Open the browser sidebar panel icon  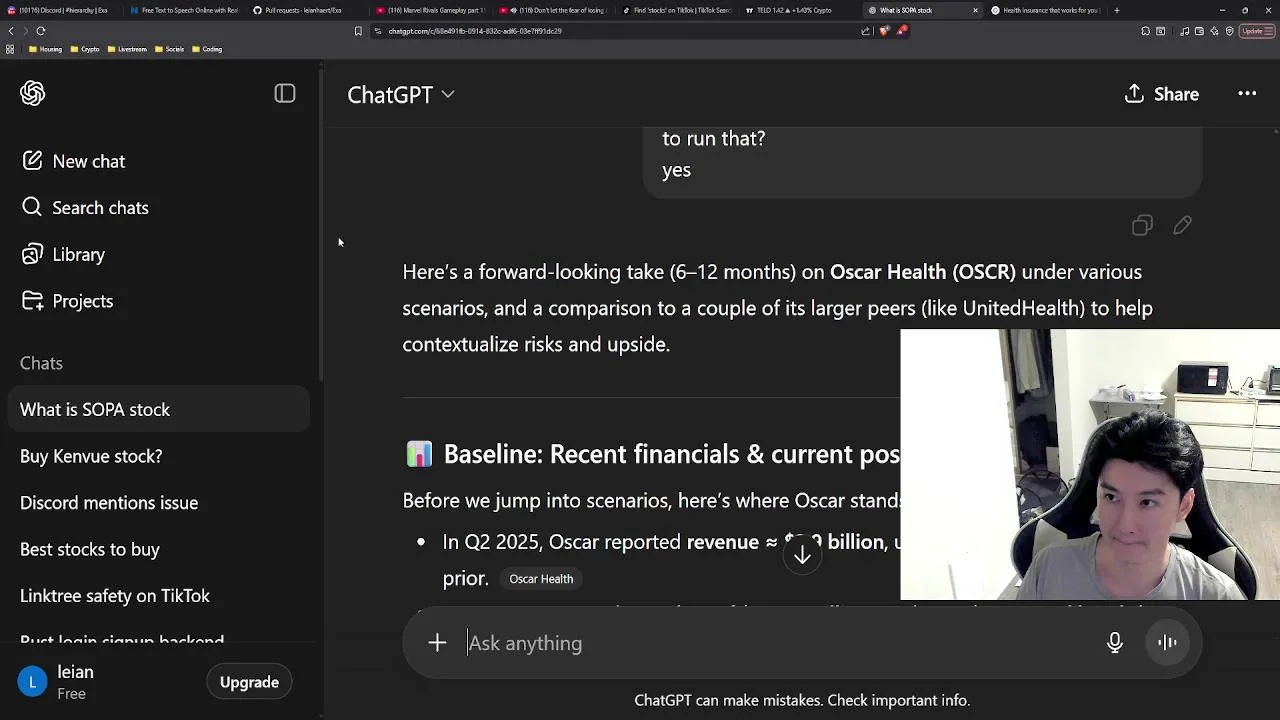pos(1160,31)
